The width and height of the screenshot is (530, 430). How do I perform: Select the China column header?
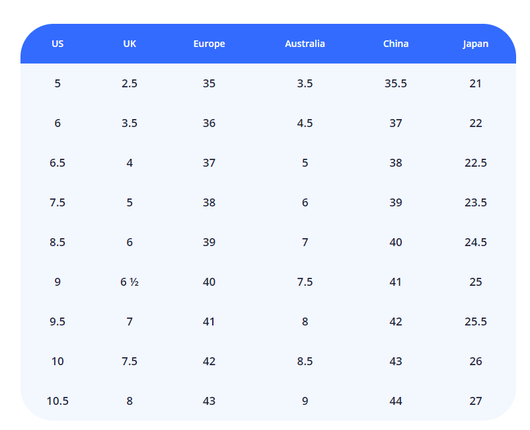coord(395,44)
